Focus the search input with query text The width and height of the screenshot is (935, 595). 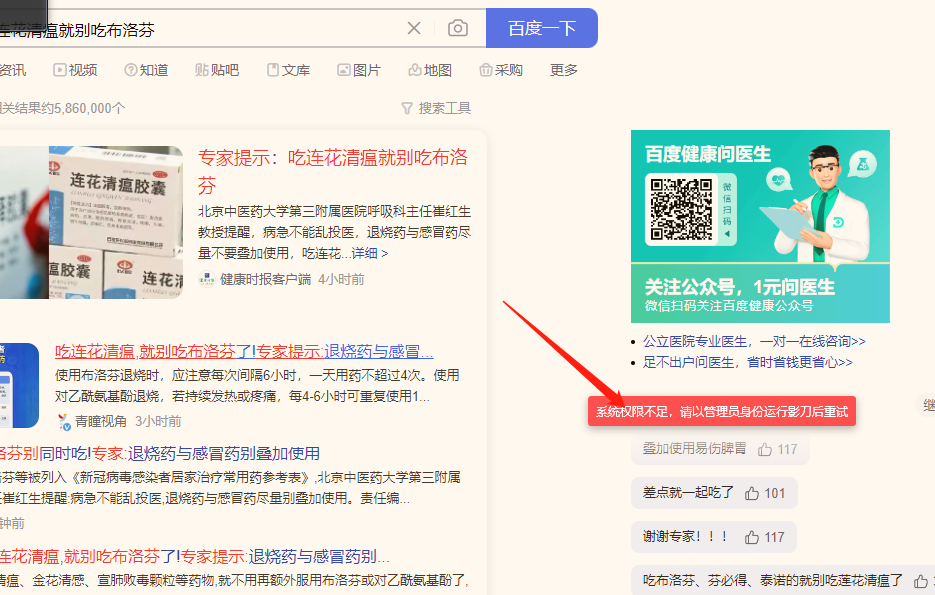point(197,29)
